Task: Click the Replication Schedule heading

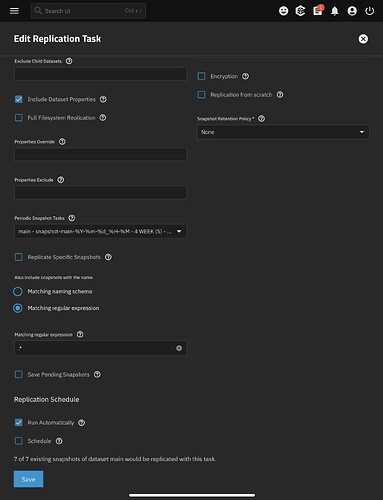Action: [47, 399]
